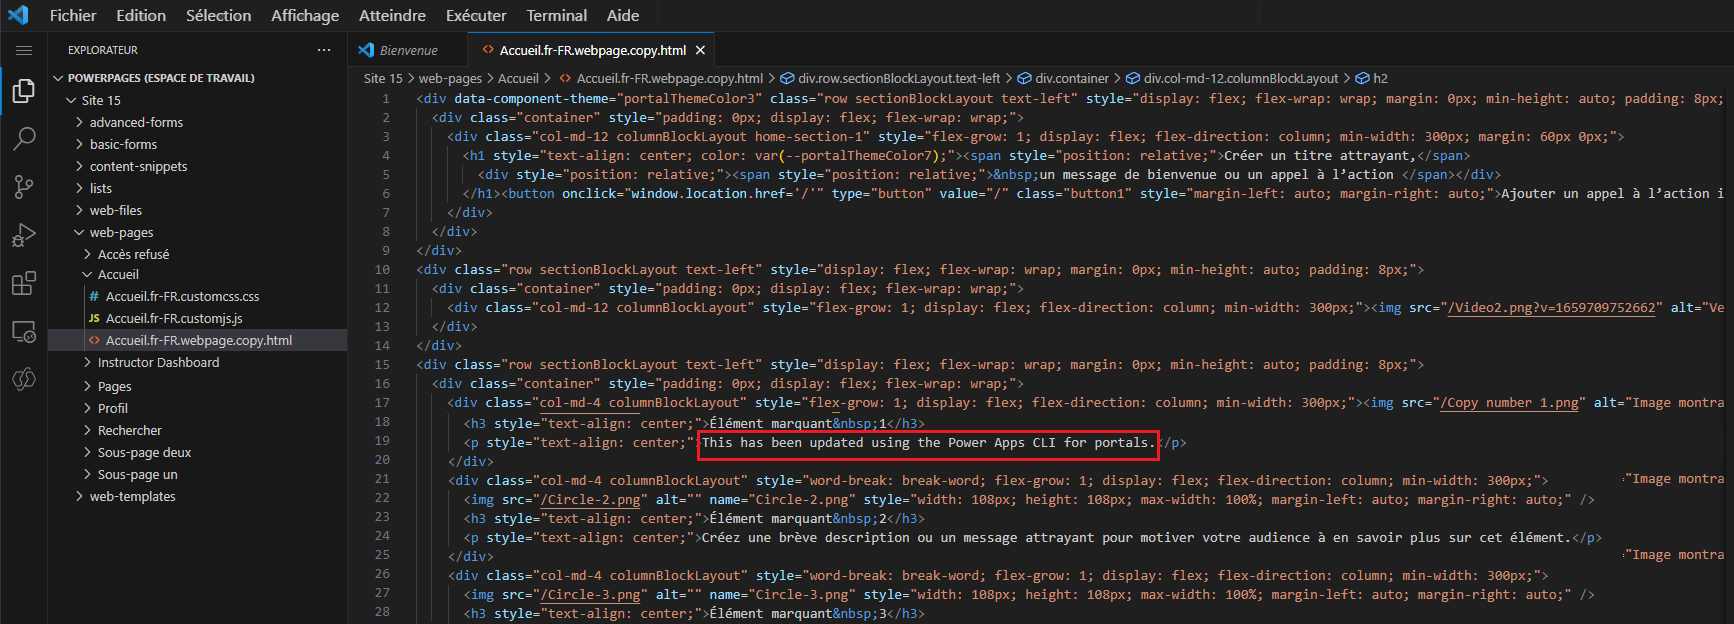This screenshot has width=1734, height=624.
Task: Close the Accueil.fr-FR.webpage.copy.html tab
Action: click(700, 50)
